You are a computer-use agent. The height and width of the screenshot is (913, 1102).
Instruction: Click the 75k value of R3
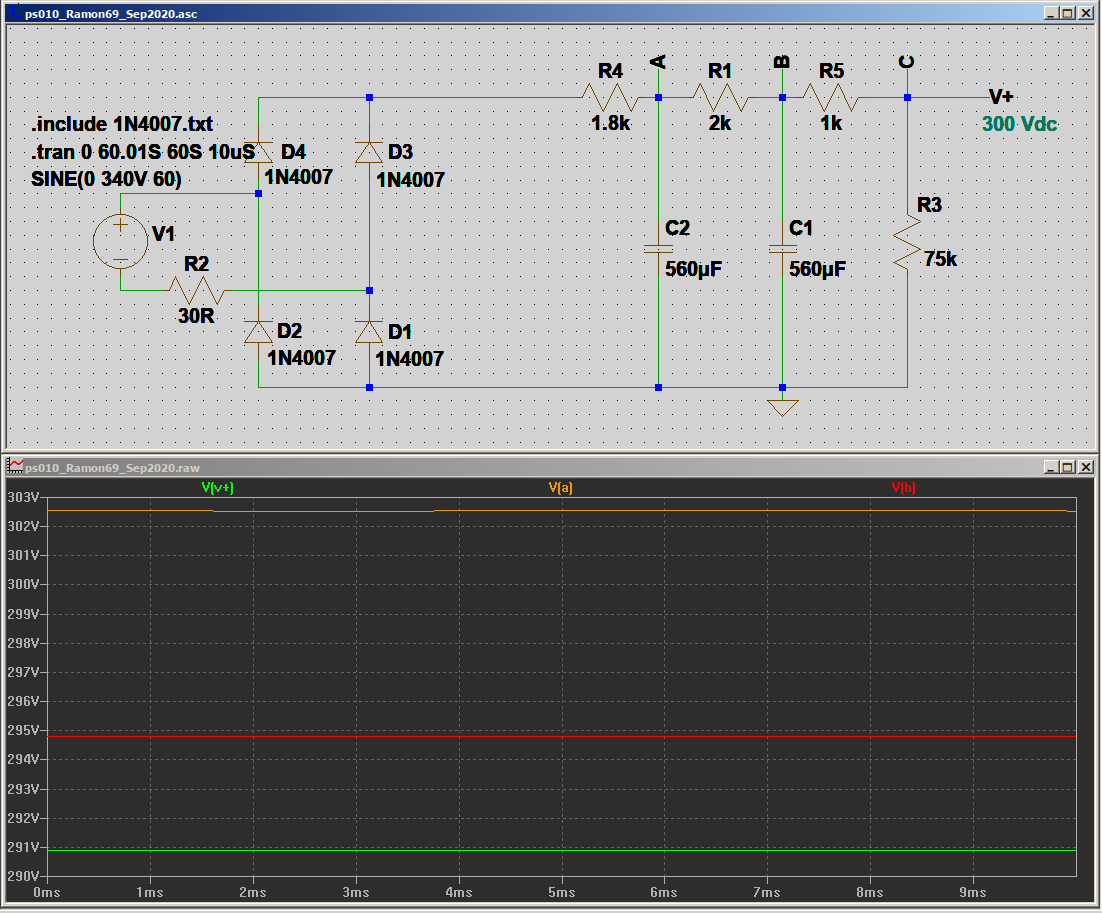(940, 259)
